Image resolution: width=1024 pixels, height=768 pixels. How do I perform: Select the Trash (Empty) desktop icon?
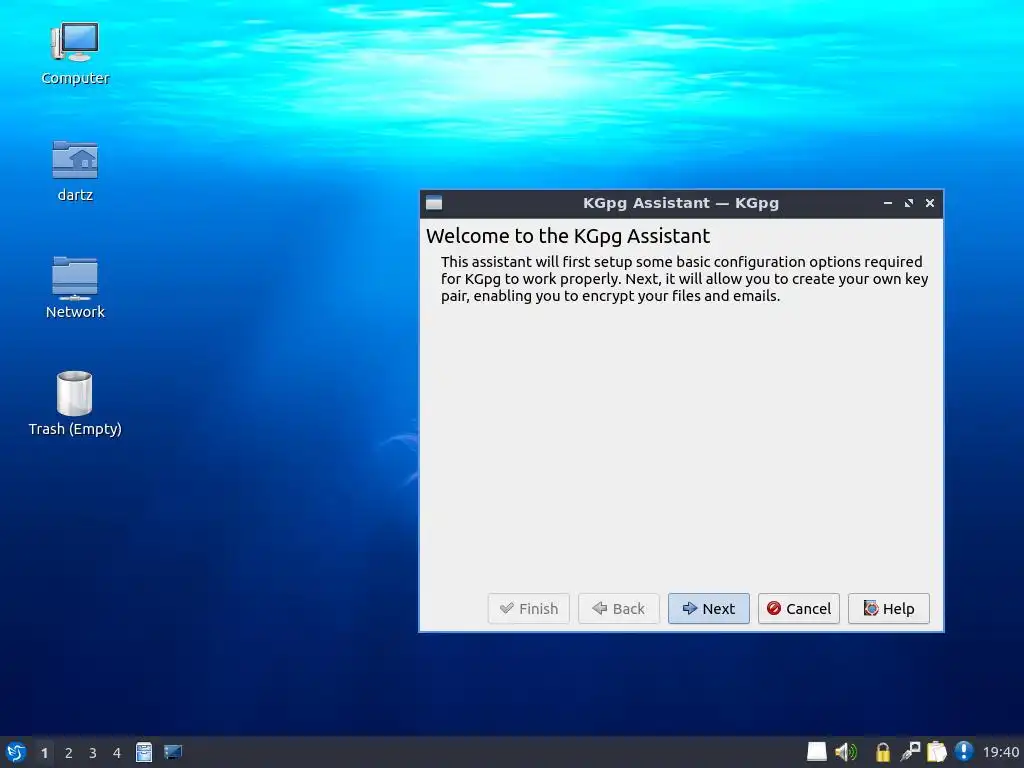[74, 403]
